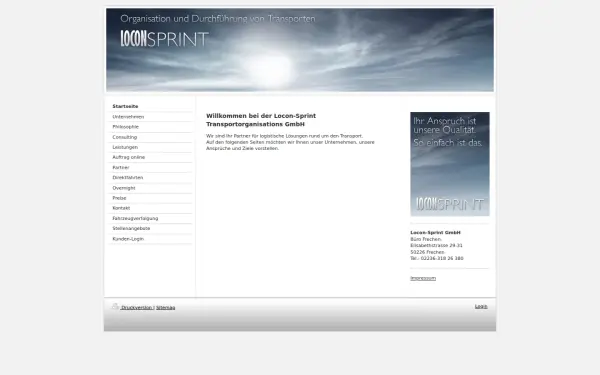Click the LoconSprint quality banner image
The height and width of the screenshot is (375, 600).
450,164
